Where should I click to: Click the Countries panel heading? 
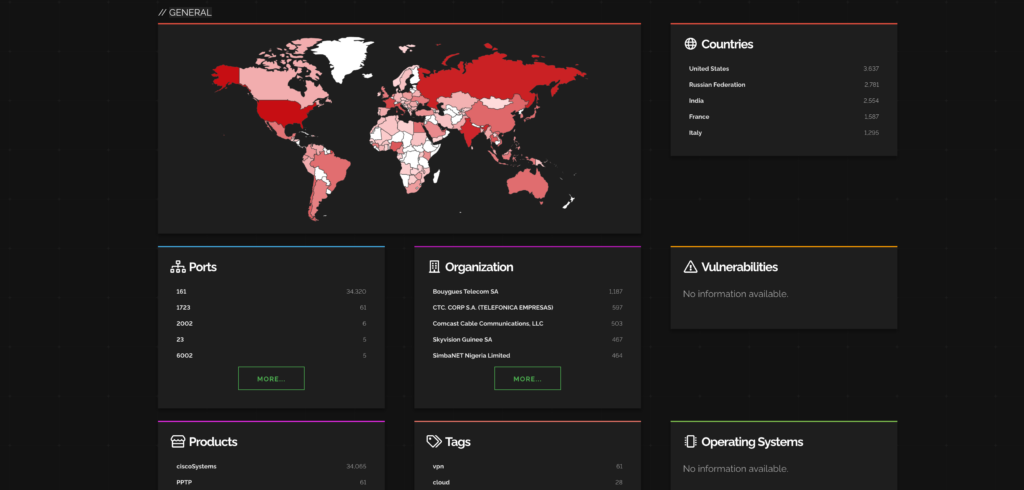727,44
